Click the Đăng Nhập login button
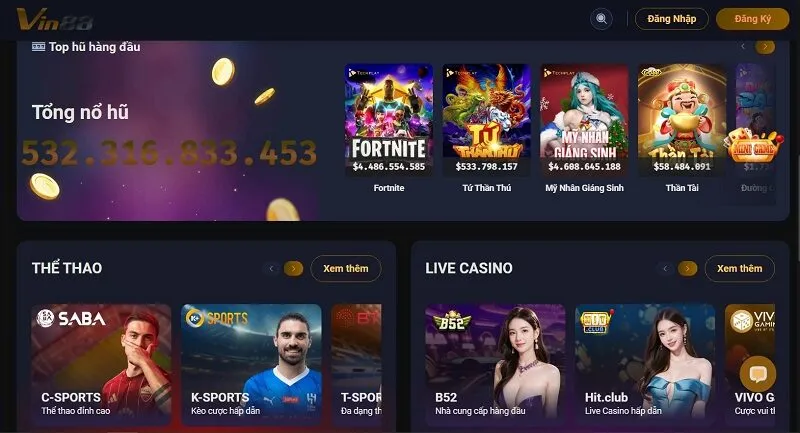Screen dimensions: 800x433 pyautogui.click(x=671, y=19)
